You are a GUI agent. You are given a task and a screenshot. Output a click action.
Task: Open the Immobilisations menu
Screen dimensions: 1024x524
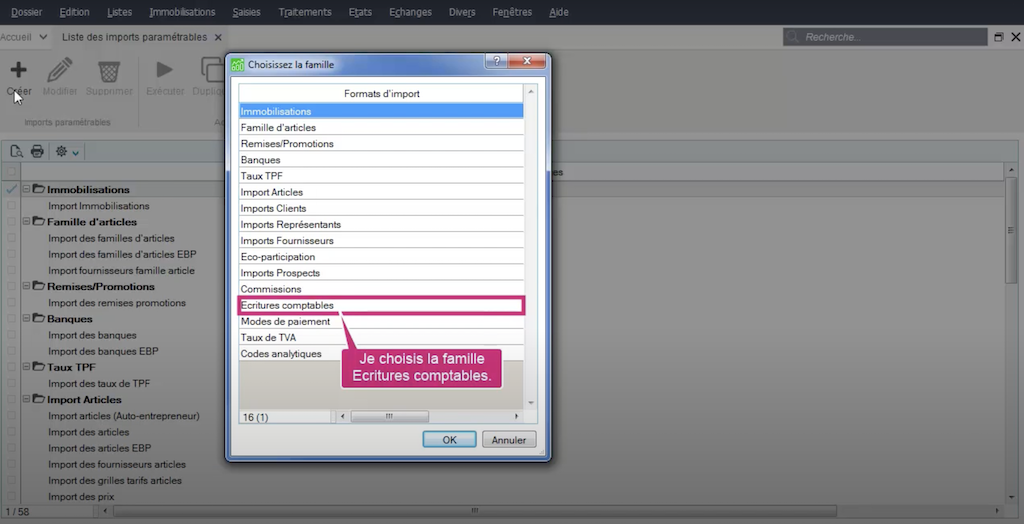182,12
